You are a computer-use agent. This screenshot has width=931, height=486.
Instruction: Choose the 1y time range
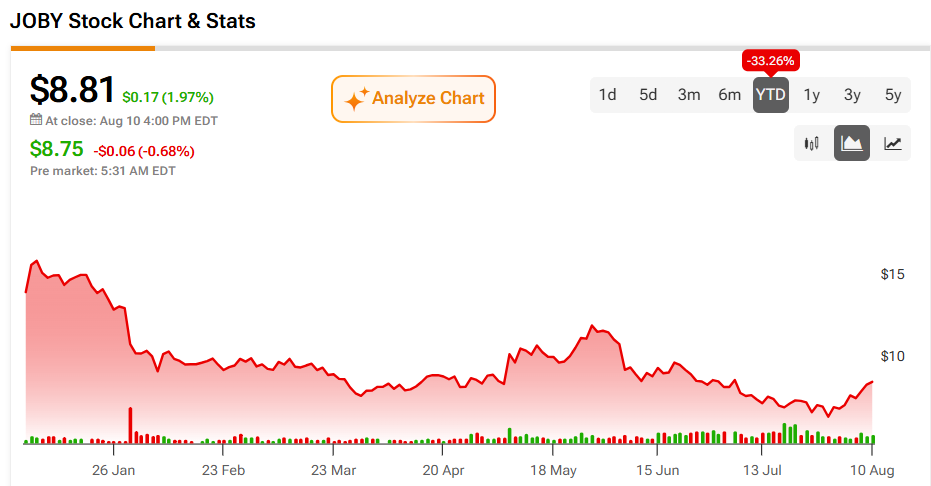tap(812, 95)
